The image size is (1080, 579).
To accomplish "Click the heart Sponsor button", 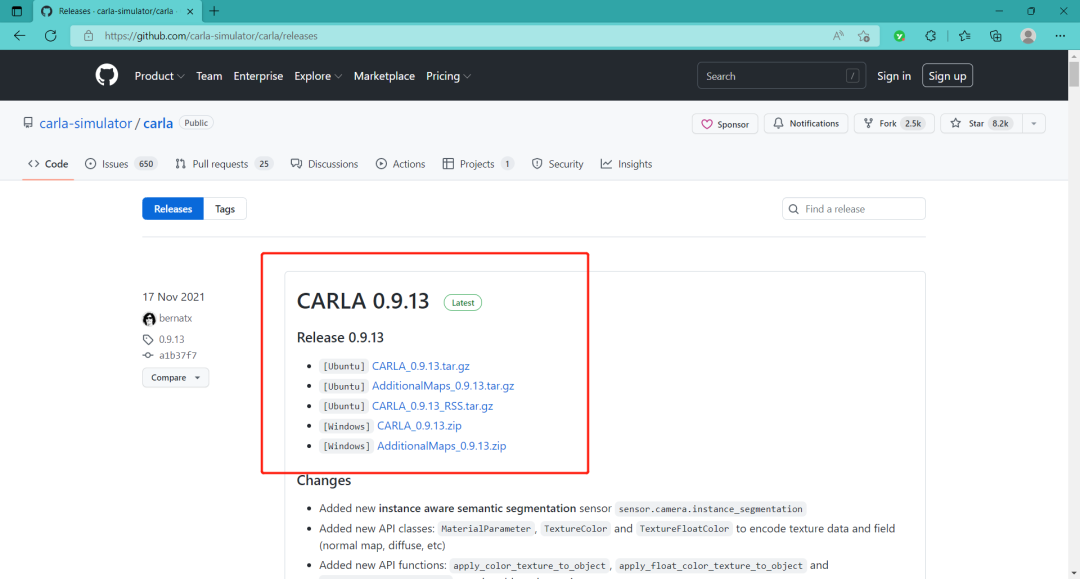I will coord(725,124).
